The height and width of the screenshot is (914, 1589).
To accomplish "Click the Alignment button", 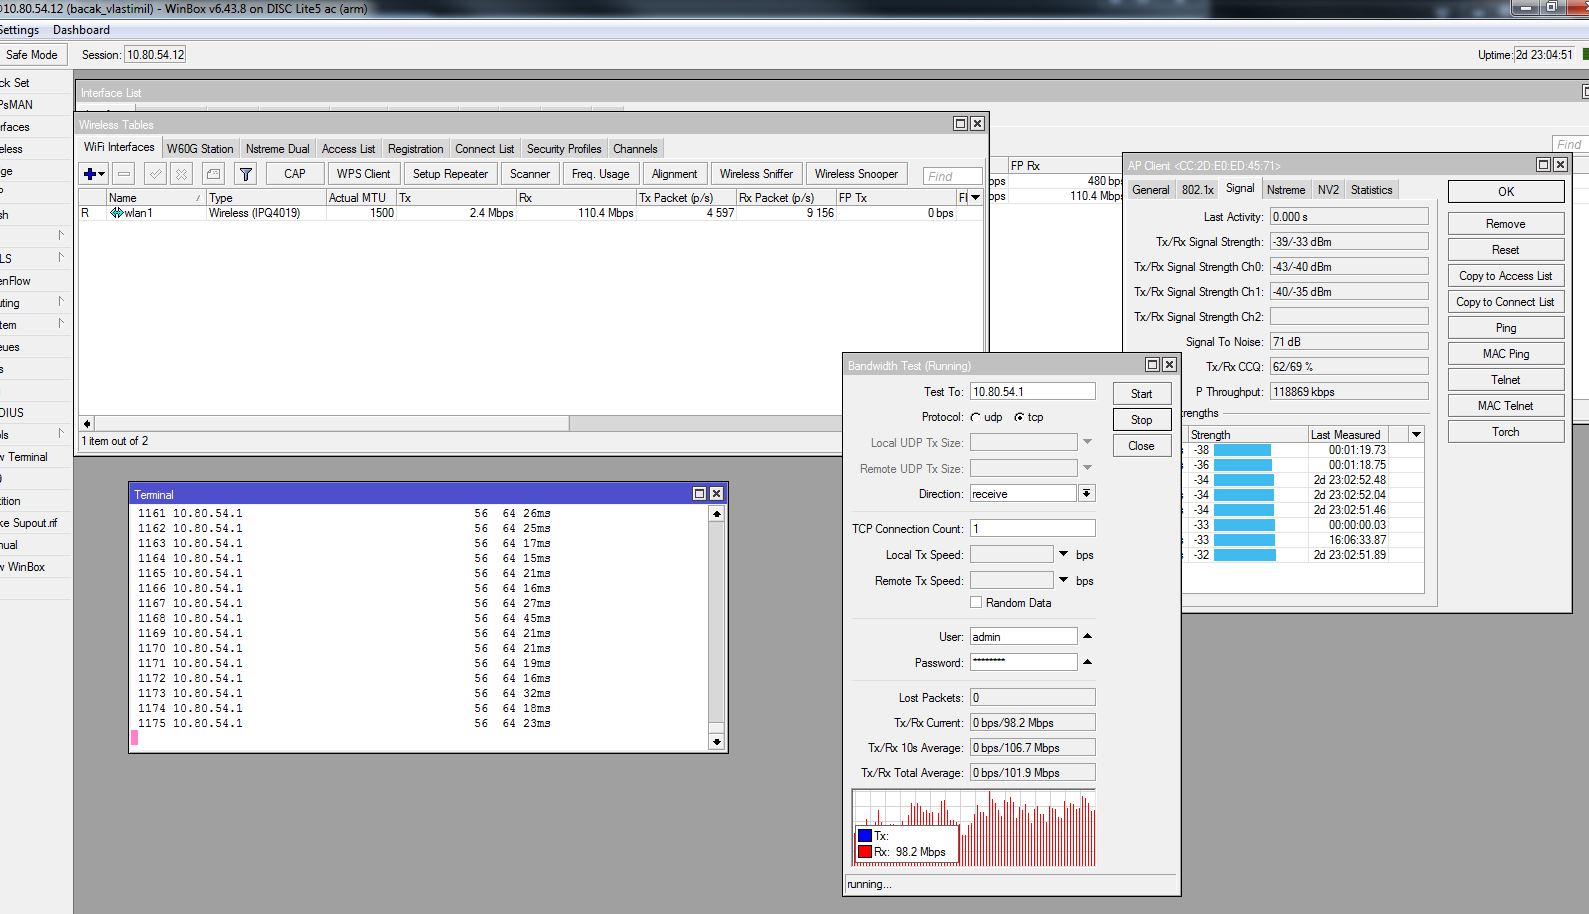I will coord(674,174).
